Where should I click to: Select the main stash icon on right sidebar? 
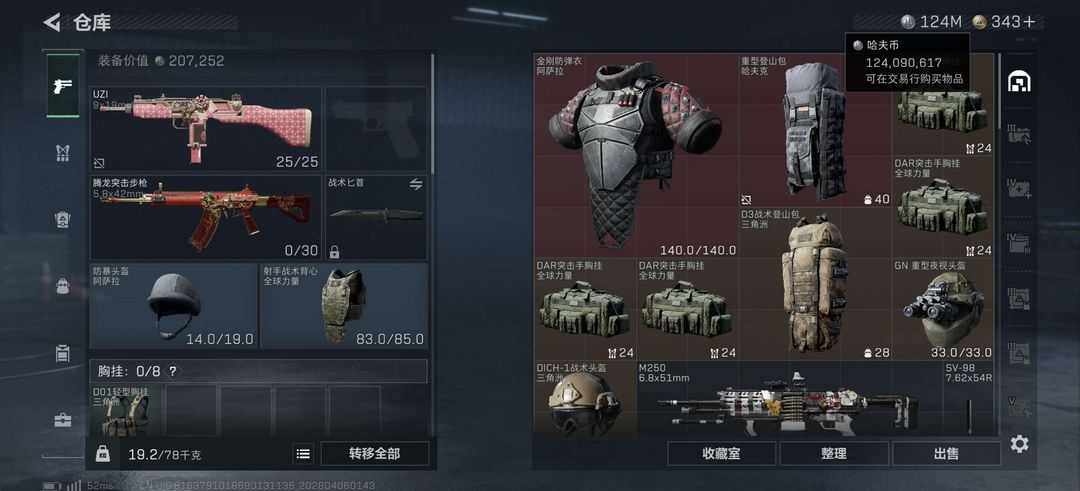[x=1019, y=81]
